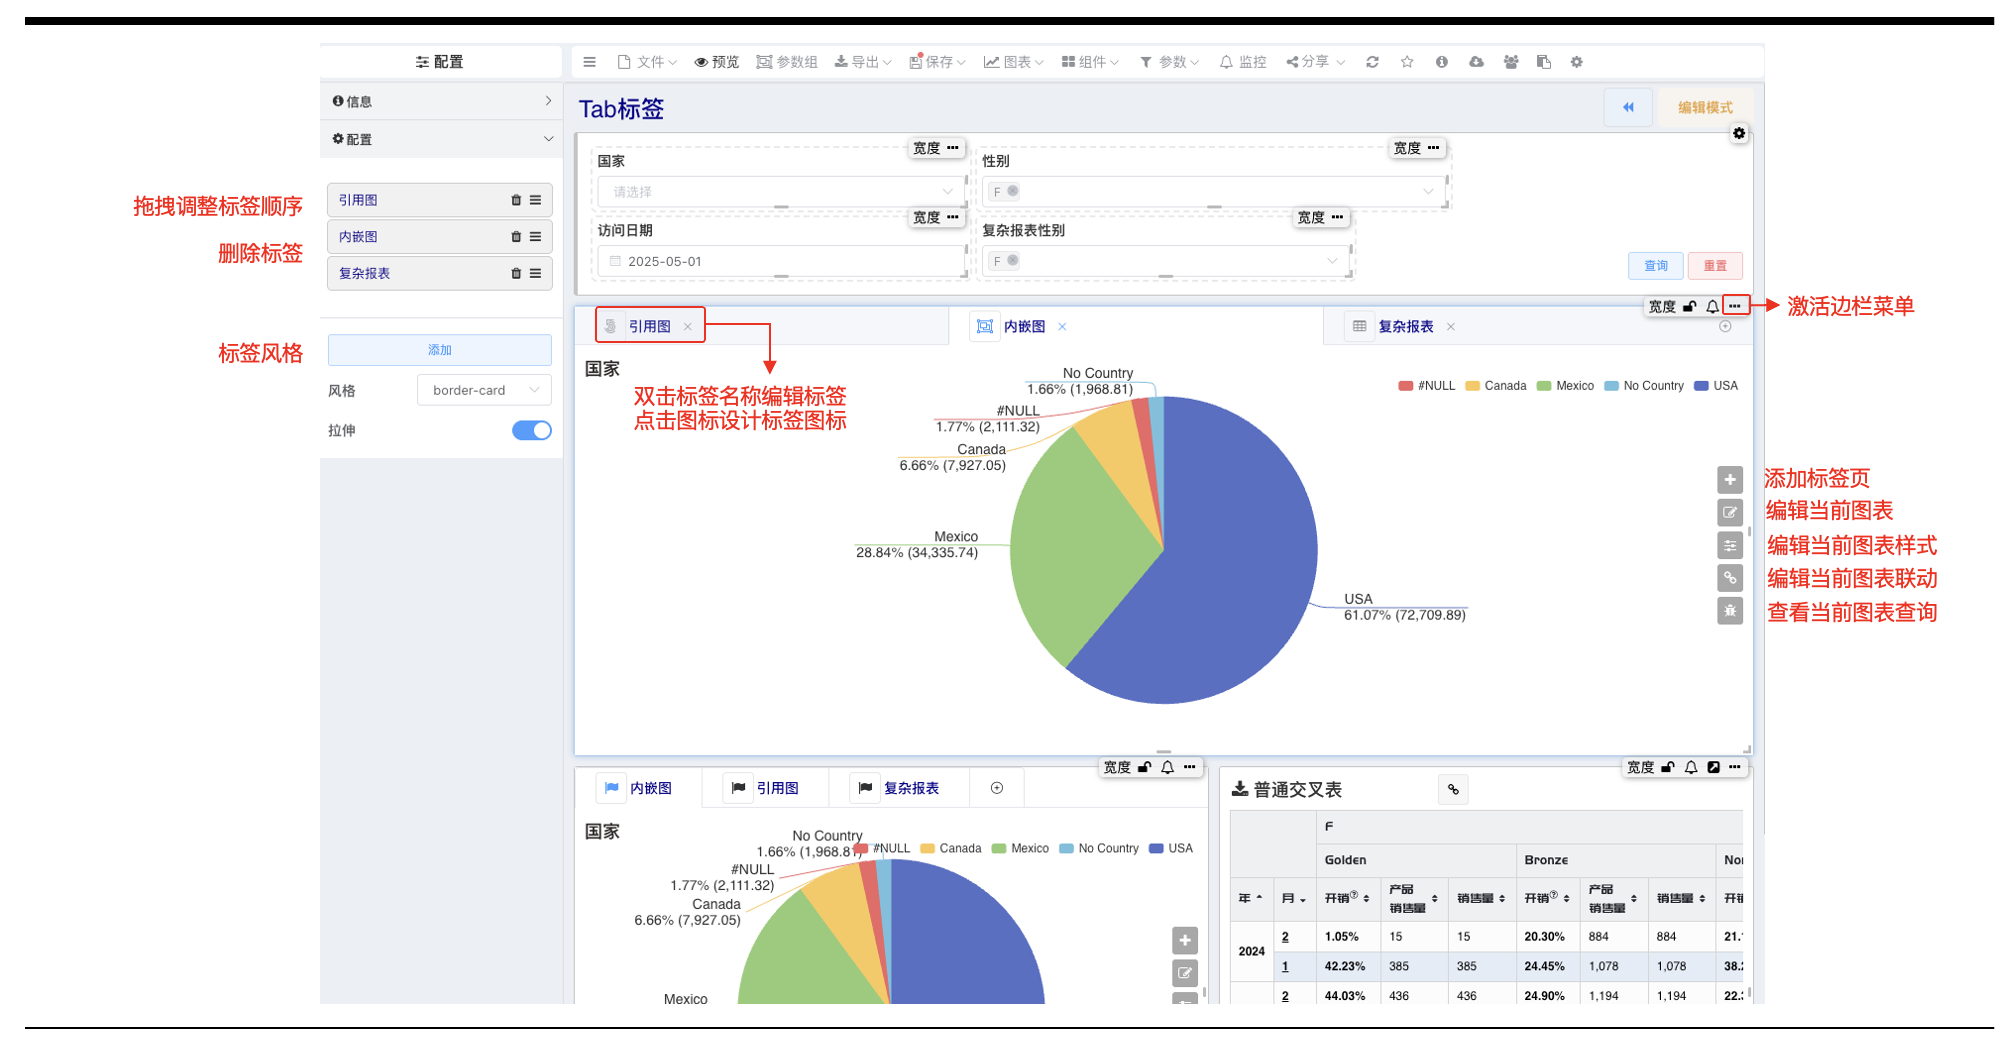Open the 国家 select dropdown

coord(781,191)
